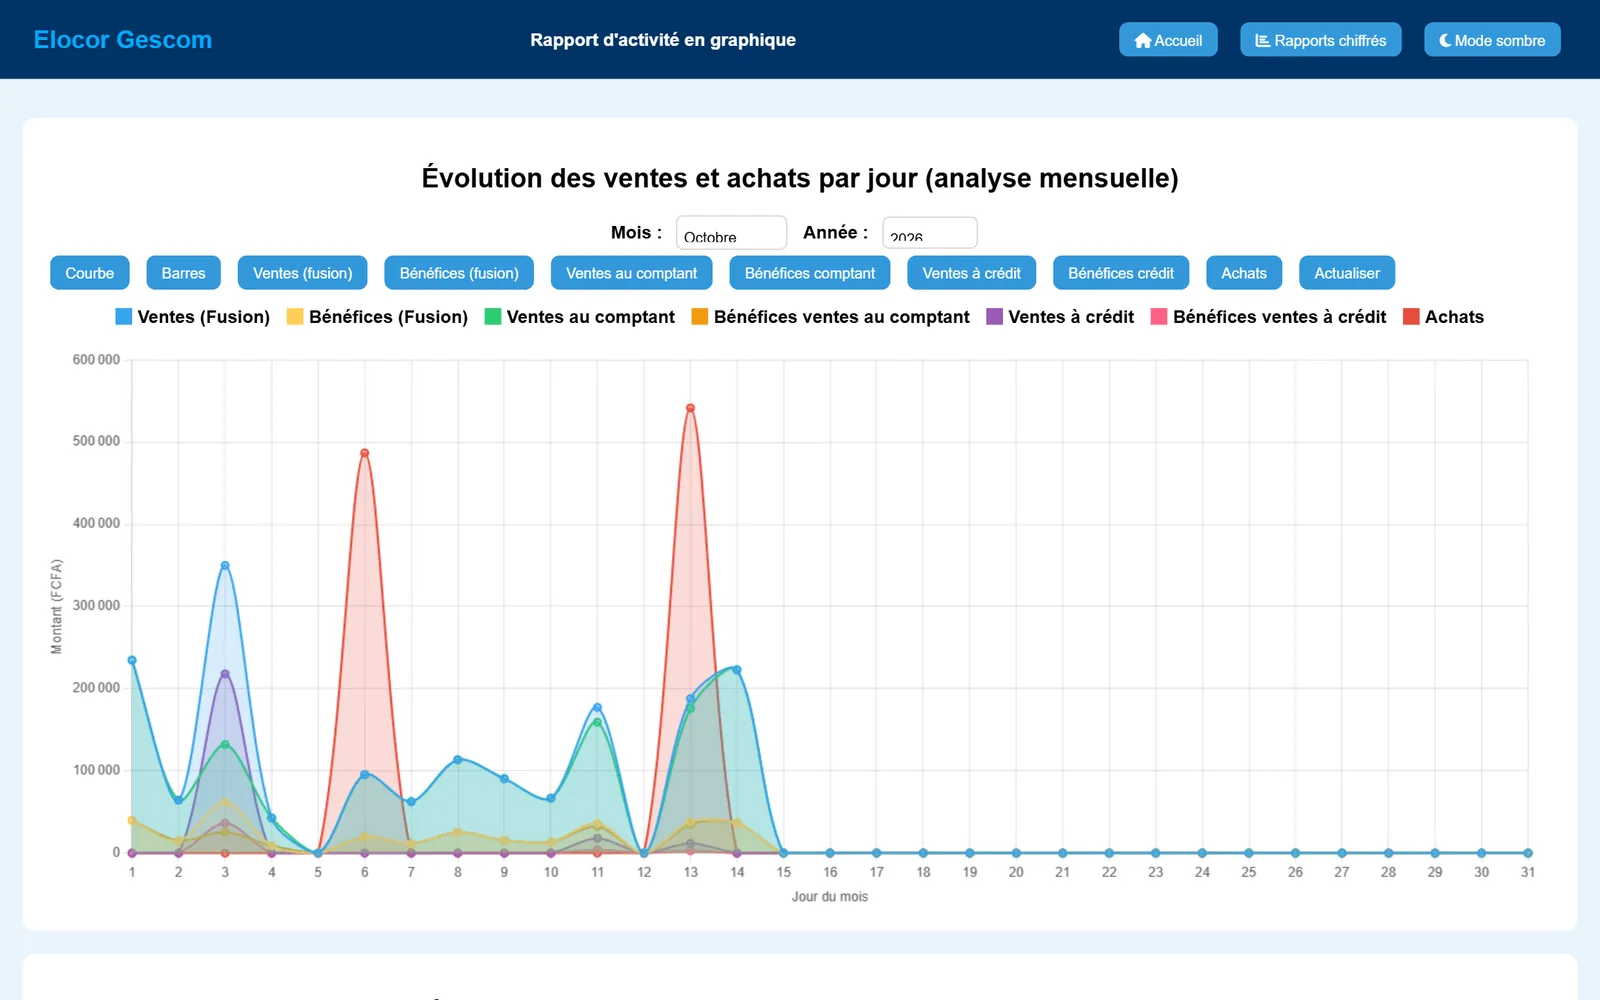This screenshot has height=1000, width=1600.
Task: Click Ventes fusion point on day 3
Action: click(x=225, y=566)
